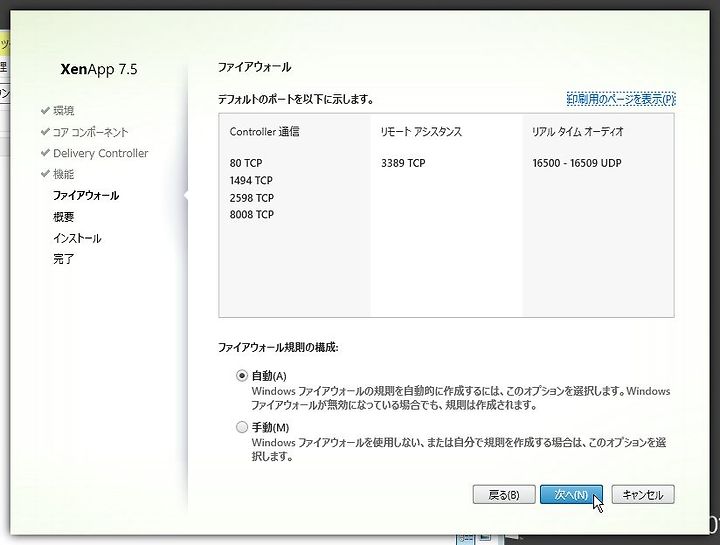Select the ファイアウォール step in sidebar

point(86,196)
